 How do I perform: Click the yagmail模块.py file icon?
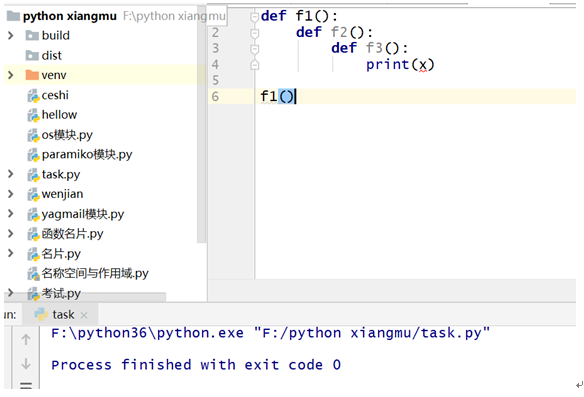(33, 215)
